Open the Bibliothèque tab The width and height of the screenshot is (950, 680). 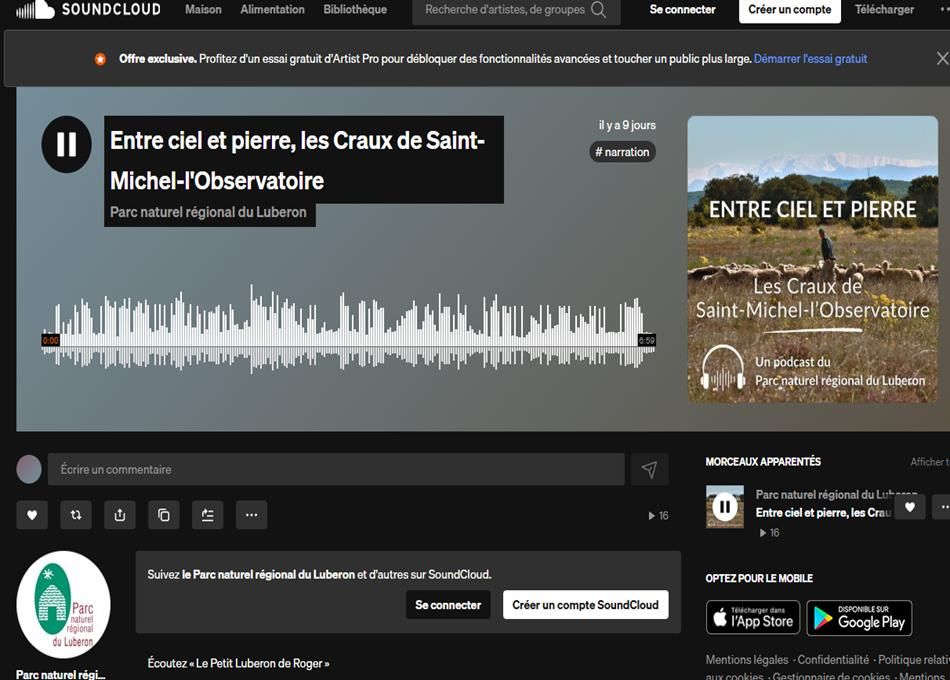pos(355,10)
